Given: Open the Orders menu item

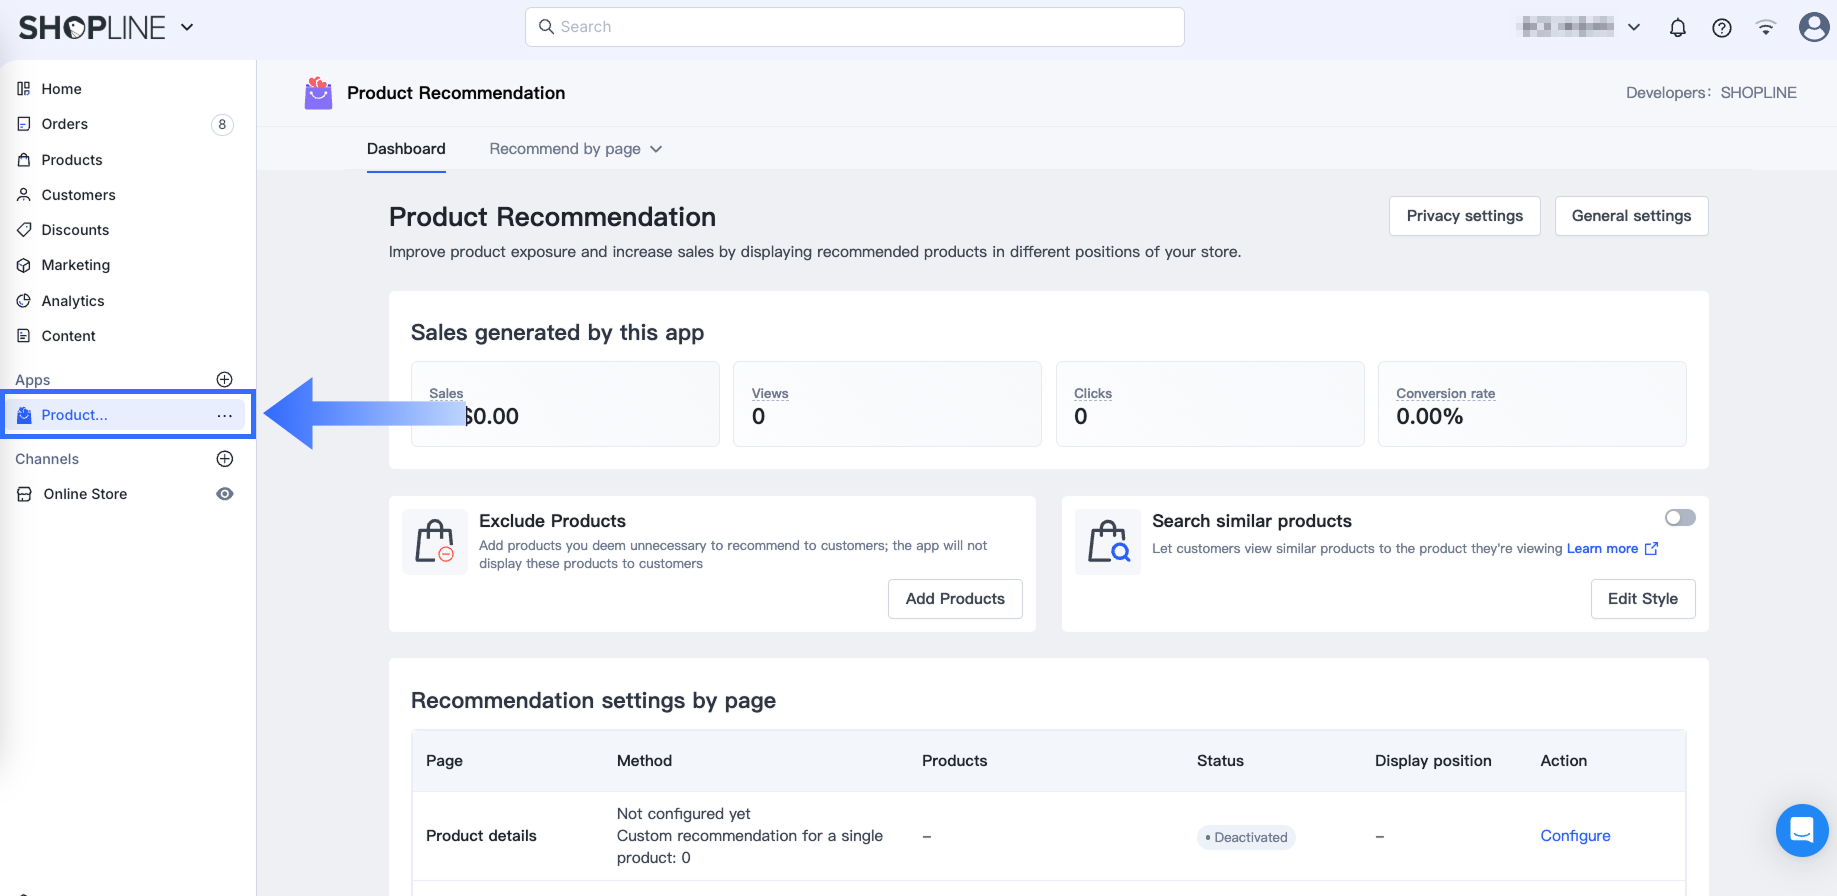Looking at the screenshot, I should [65, 124].
